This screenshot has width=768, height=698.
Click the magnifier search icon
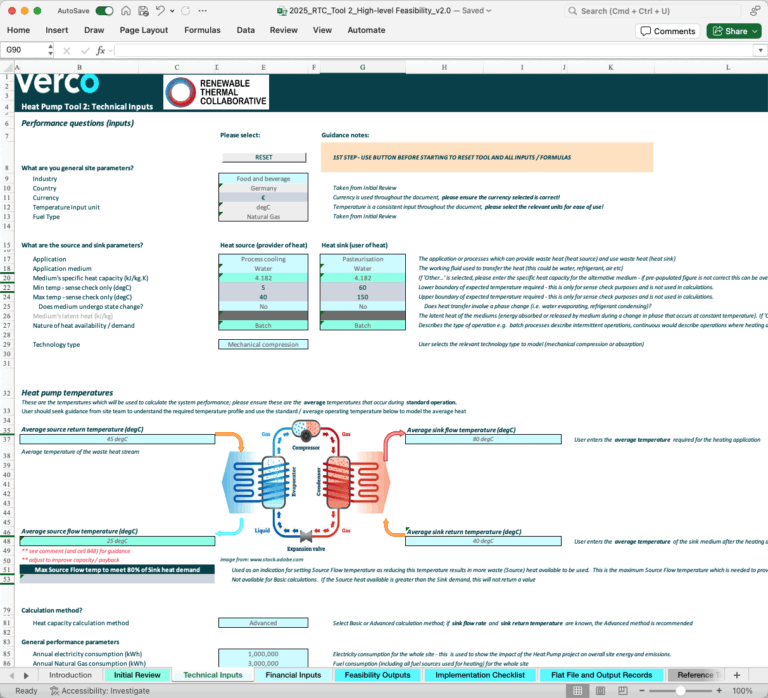572,11
